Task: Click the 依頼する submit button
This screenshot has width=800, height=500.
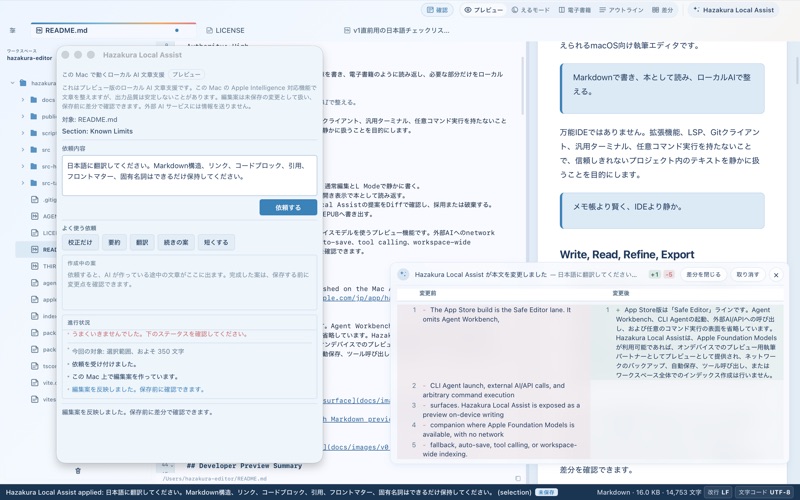Action: click(x=288, y=208)
